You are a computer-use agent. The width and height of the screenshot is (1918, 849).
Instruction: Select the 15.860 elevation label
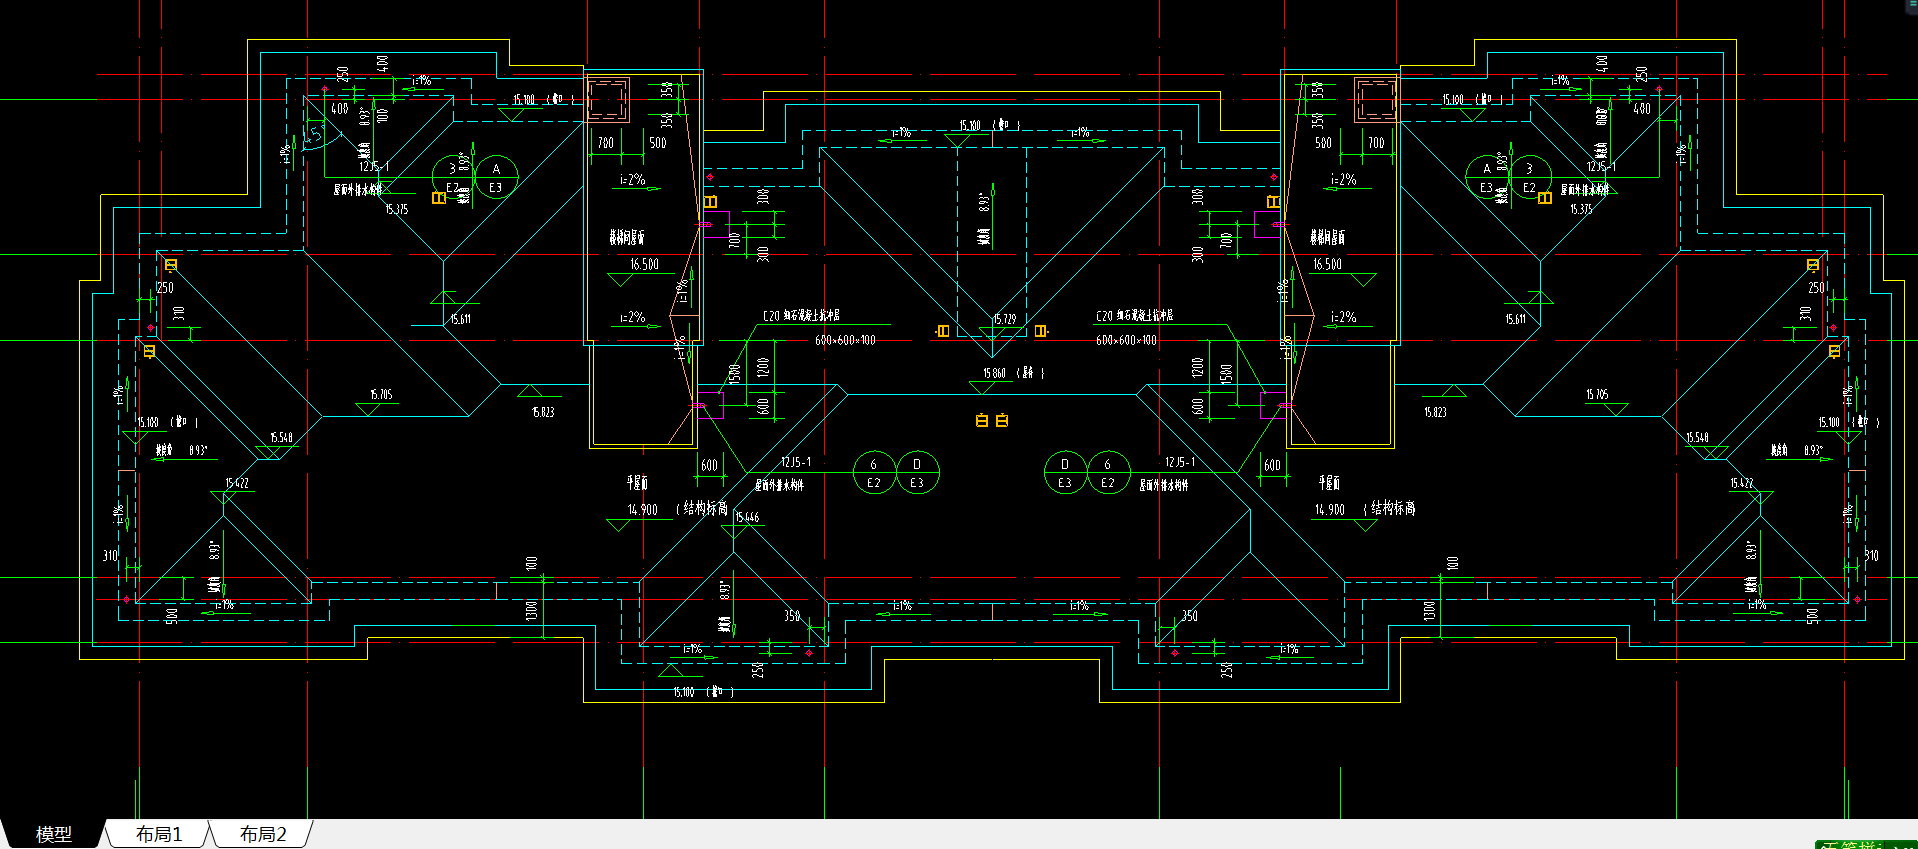tap(994, 373)
